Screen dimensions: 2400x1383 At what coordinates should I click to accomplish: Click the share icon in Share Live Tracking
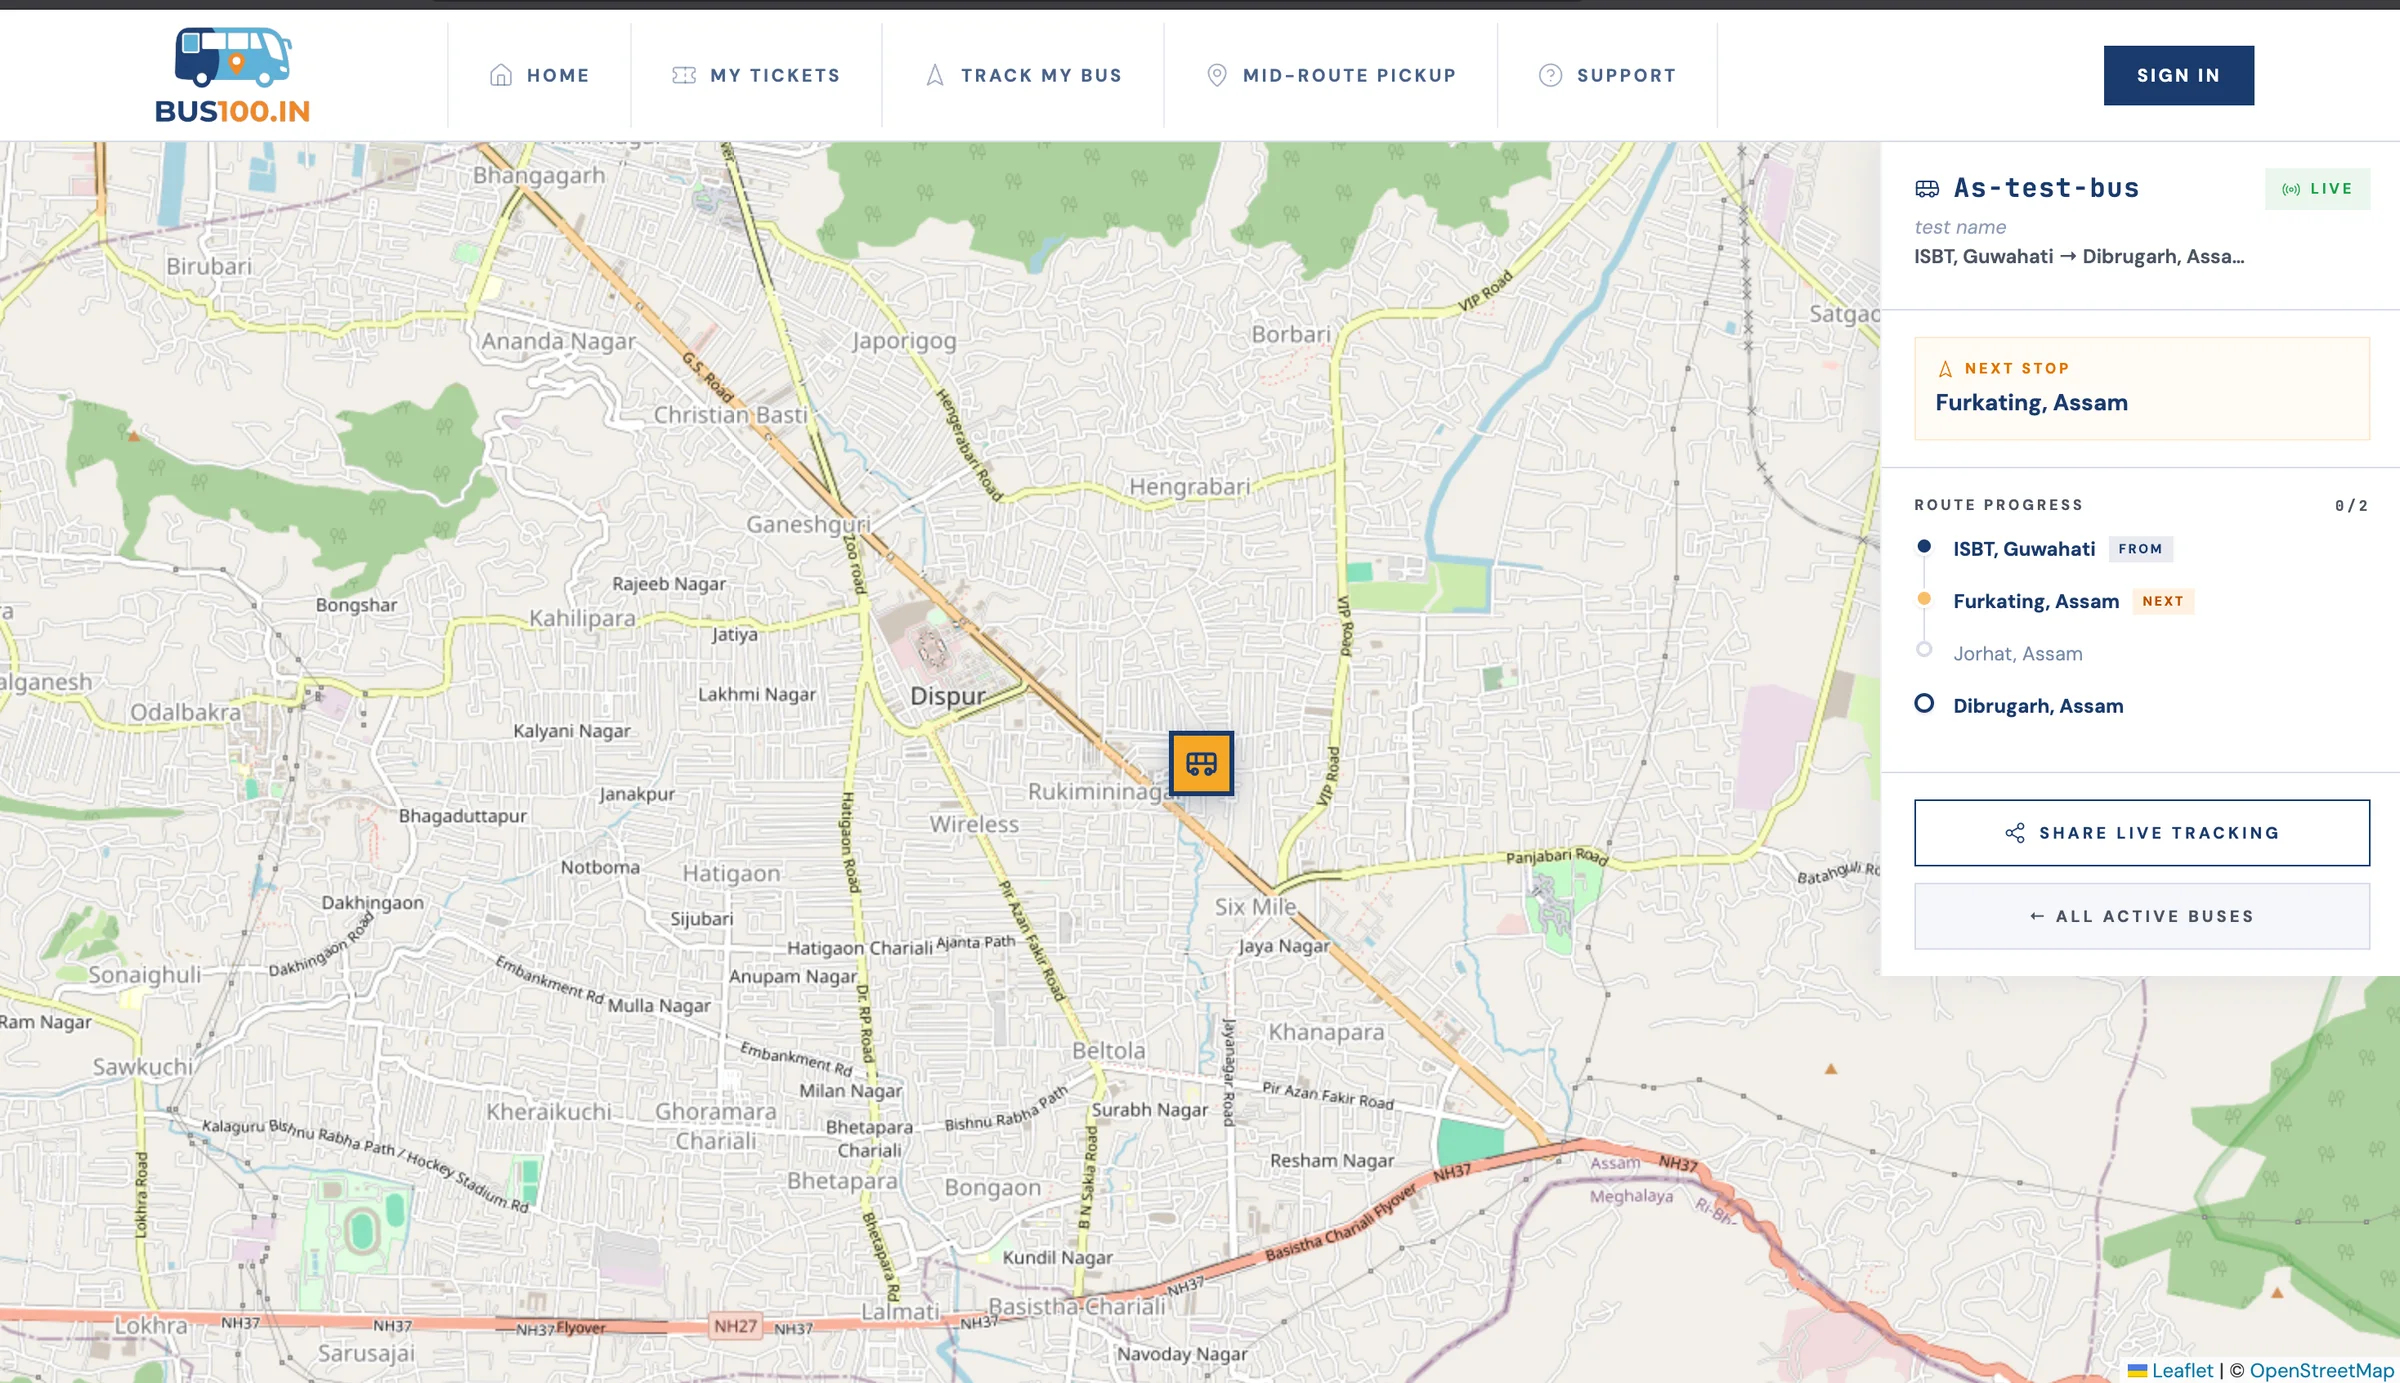[x=2015, y=833]
